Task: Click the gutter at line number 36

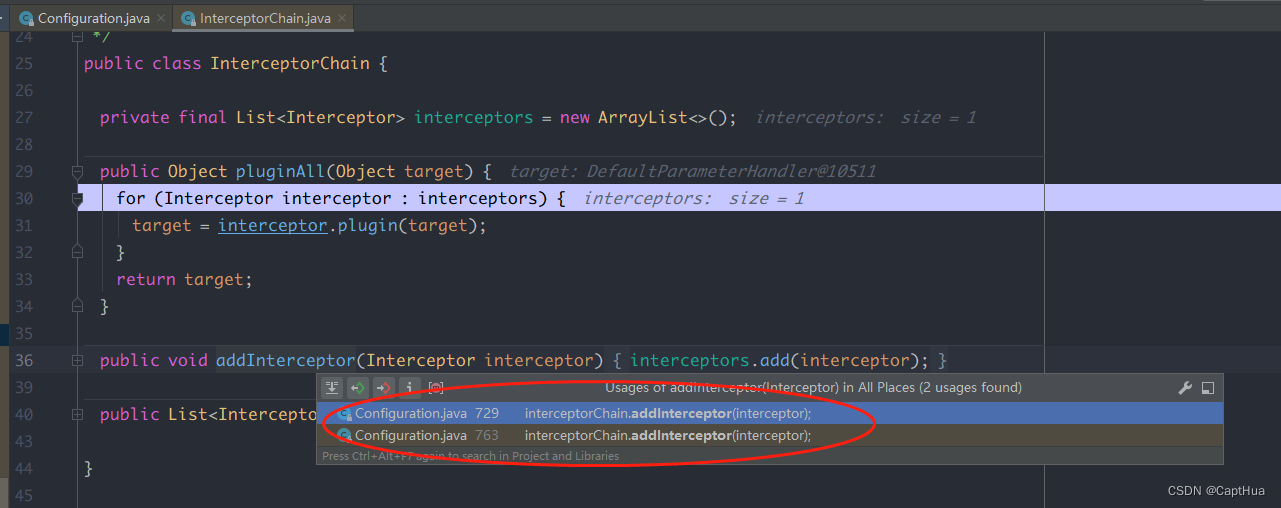Action: tap(24, 360)
